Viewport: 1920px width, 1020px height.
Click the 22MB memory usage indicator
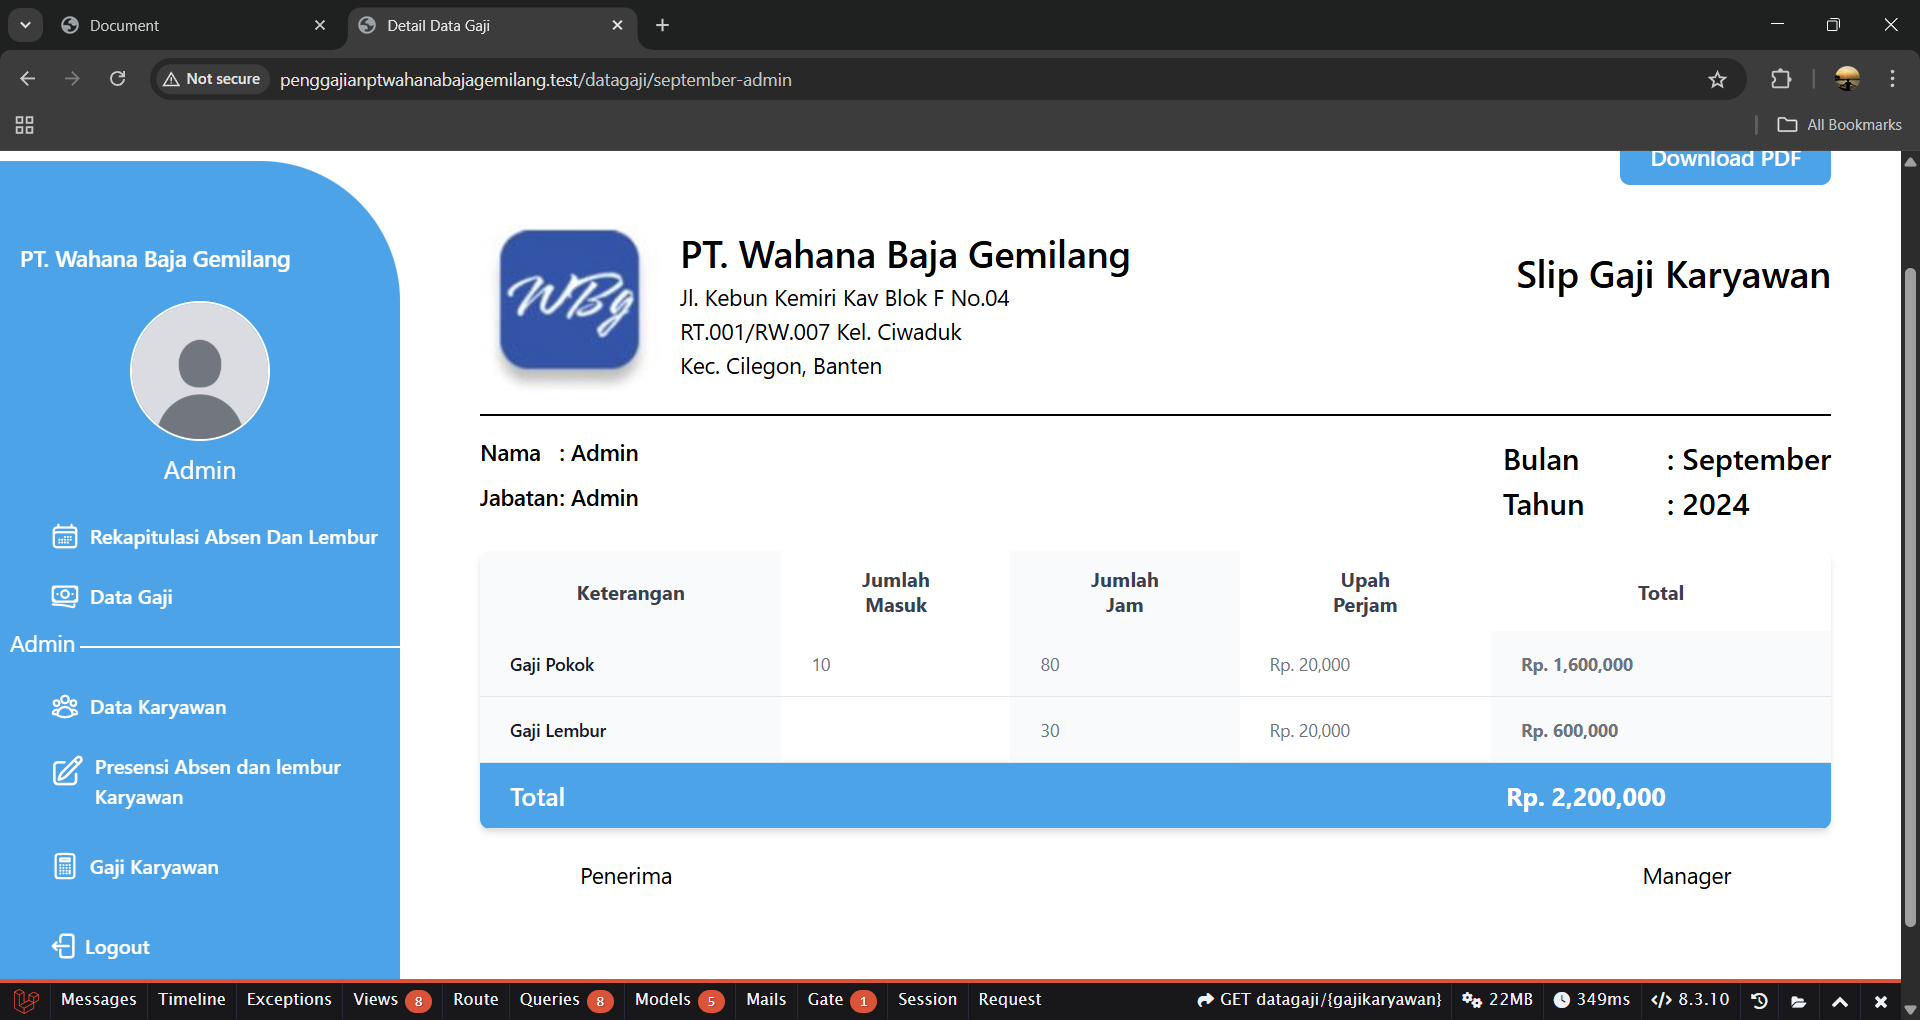[1497, 1000]
